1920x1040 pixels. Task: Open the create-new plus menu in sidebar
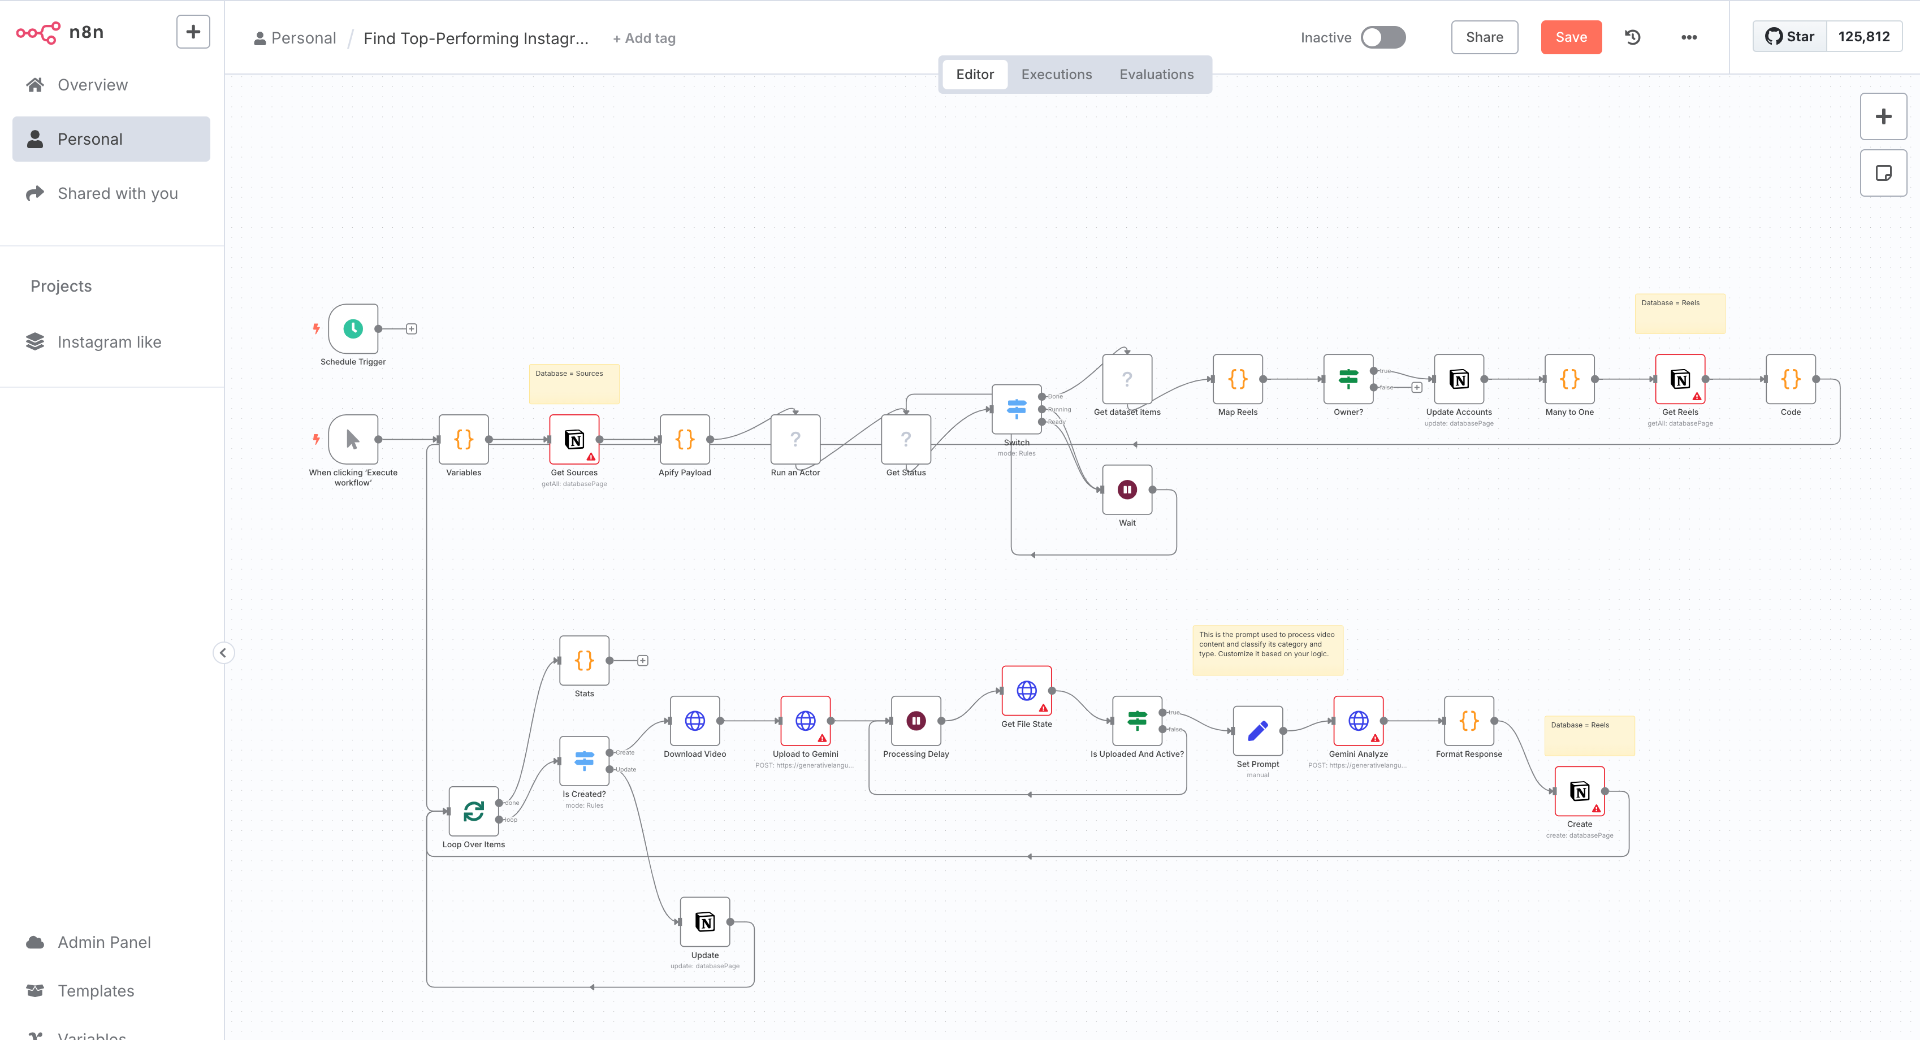[193, 32]
